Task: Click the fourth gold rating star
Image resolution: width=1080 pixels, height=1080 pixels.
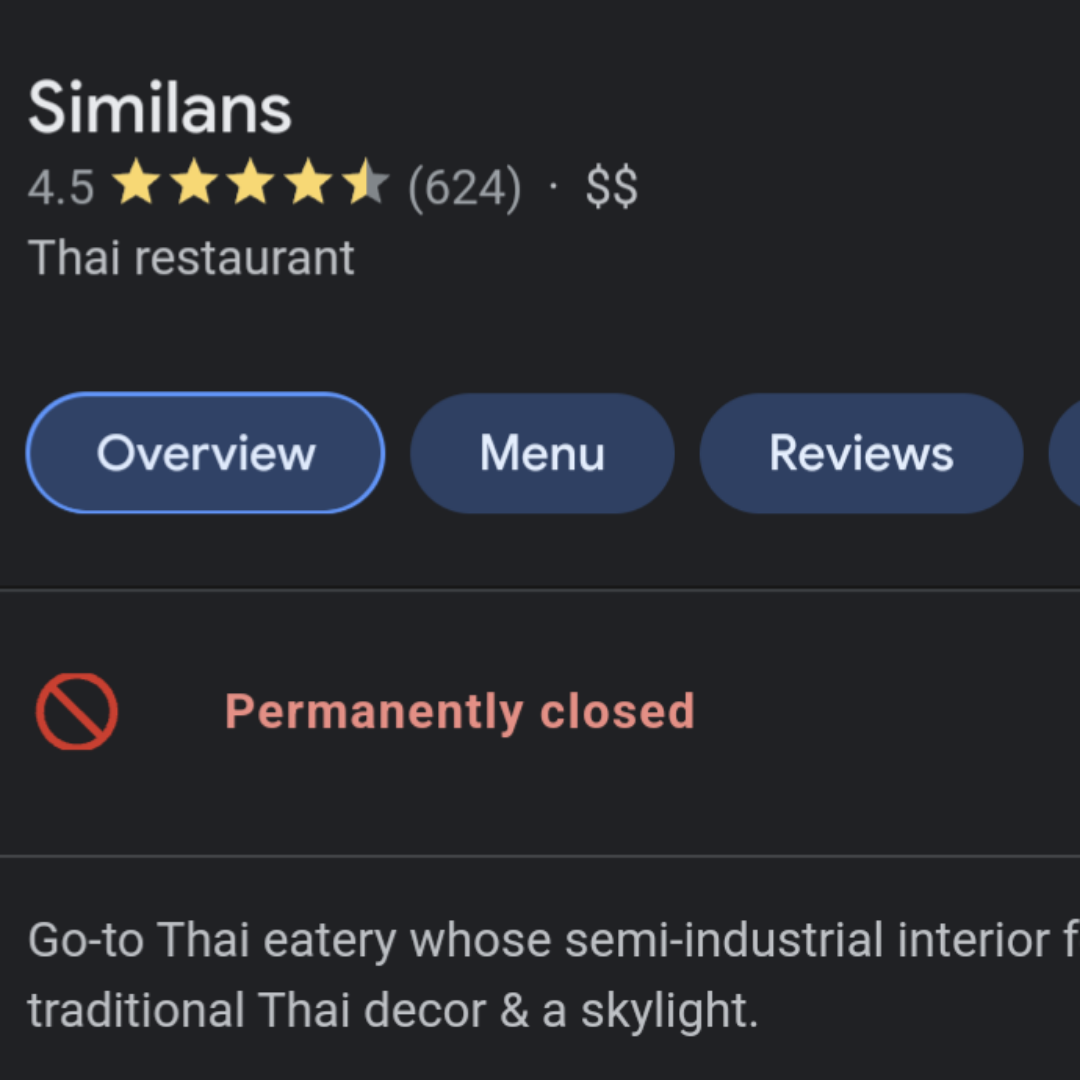Action: [x=308, y=185]
